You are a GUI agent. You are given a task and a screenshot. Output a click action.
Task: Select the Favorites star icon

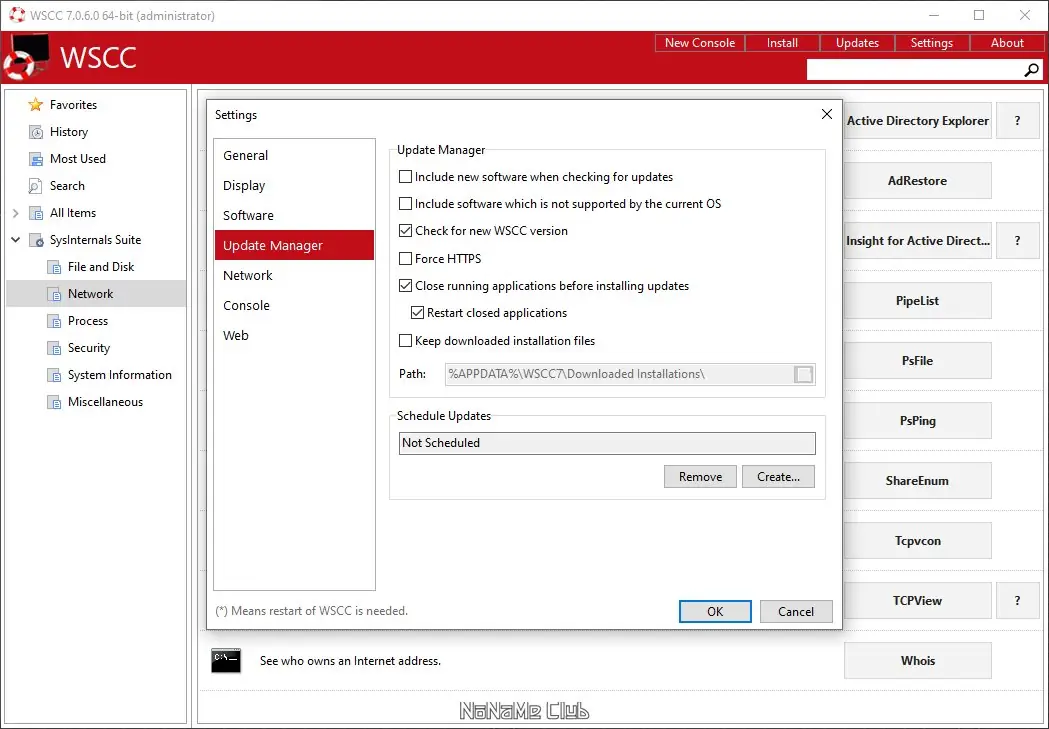pos(34,104)
